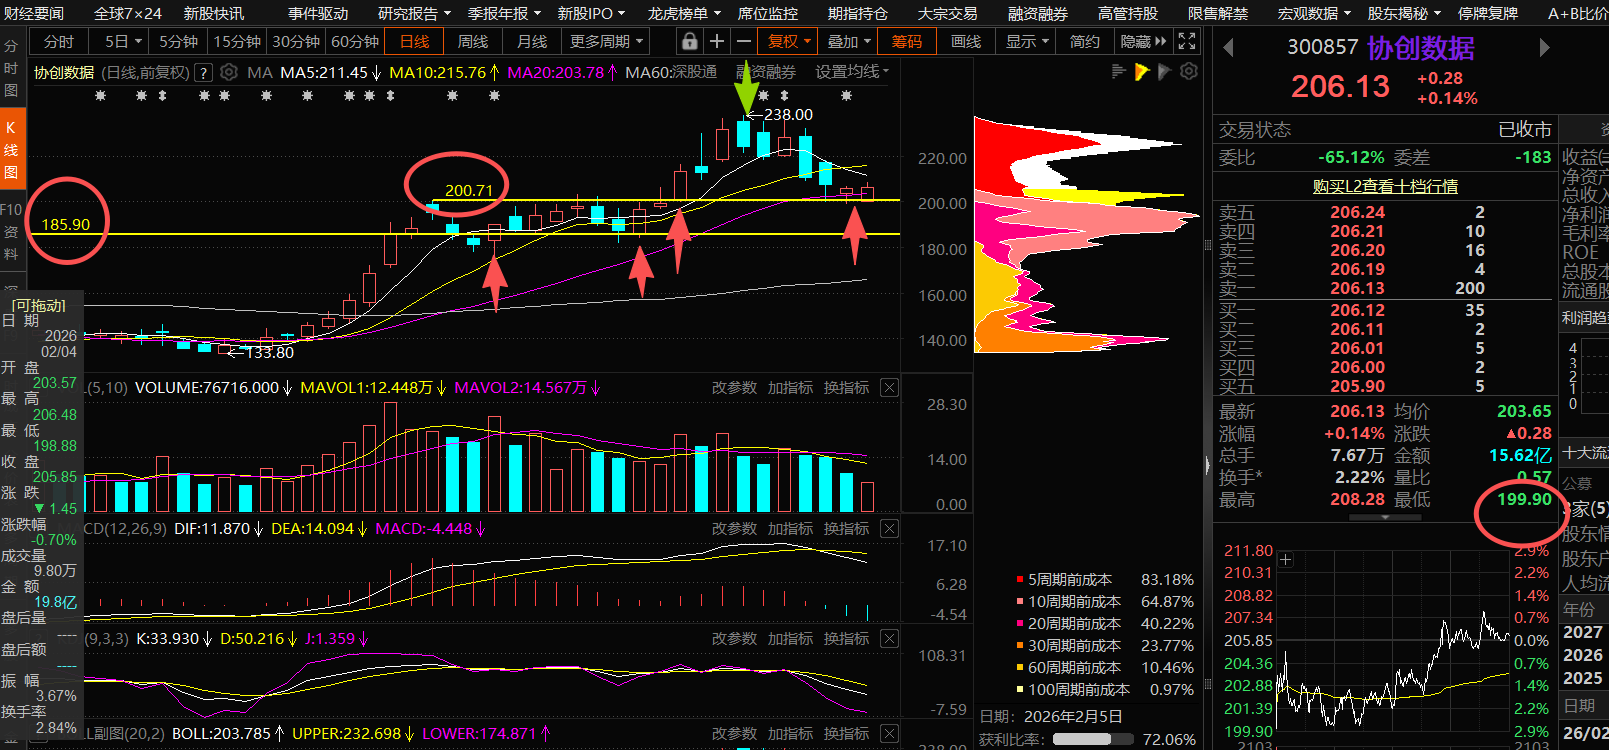This screenshot has height=750, width=1609.
Task: Zoom in chart with the plus icon
Action: pyautogui.click(x=717, y=41)
